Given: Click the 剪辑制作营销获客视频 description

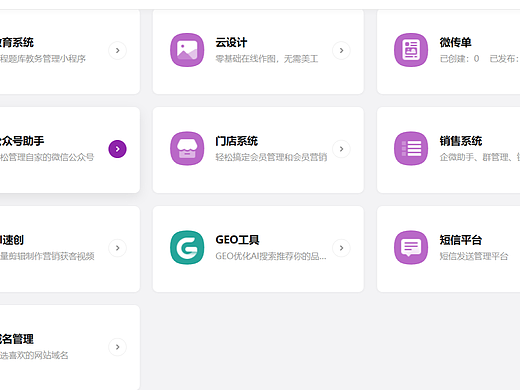Looking at the screenshot, I should pos(47,256).
